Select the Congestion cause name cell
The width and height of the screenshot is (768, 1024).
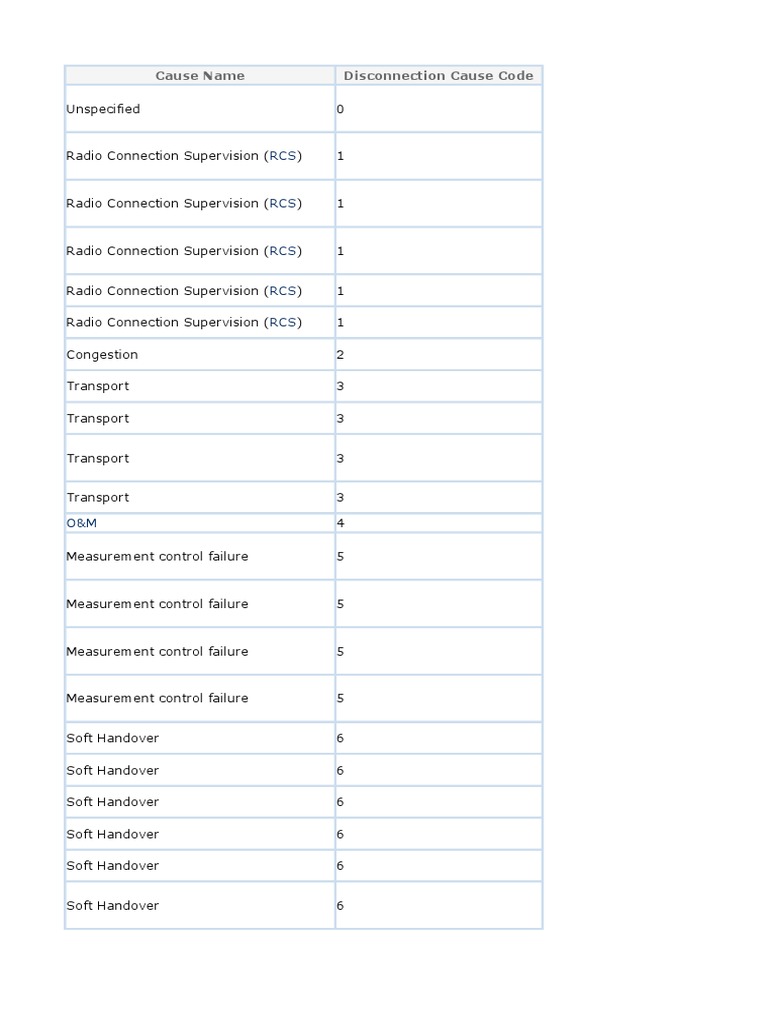[200, 355]
